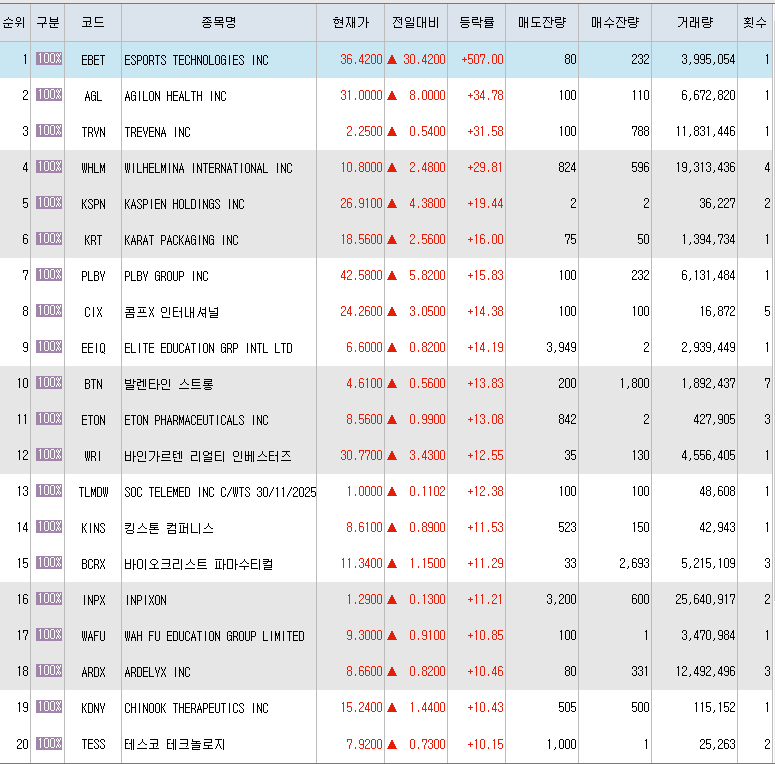This screenshot has width=775, height=764.
Task: Select 콤프X 인터내셔널 stock name
Action: pyautogui.click(x=171, y=312)
